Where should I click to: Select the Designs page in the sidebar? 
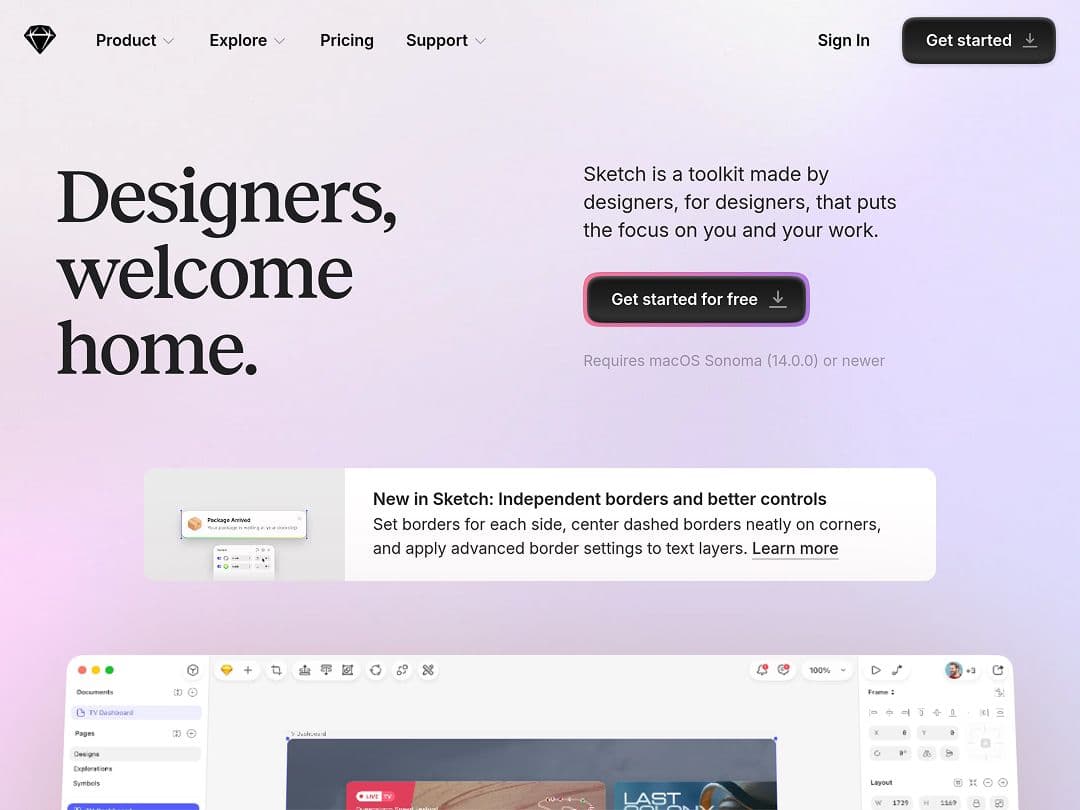135,754
